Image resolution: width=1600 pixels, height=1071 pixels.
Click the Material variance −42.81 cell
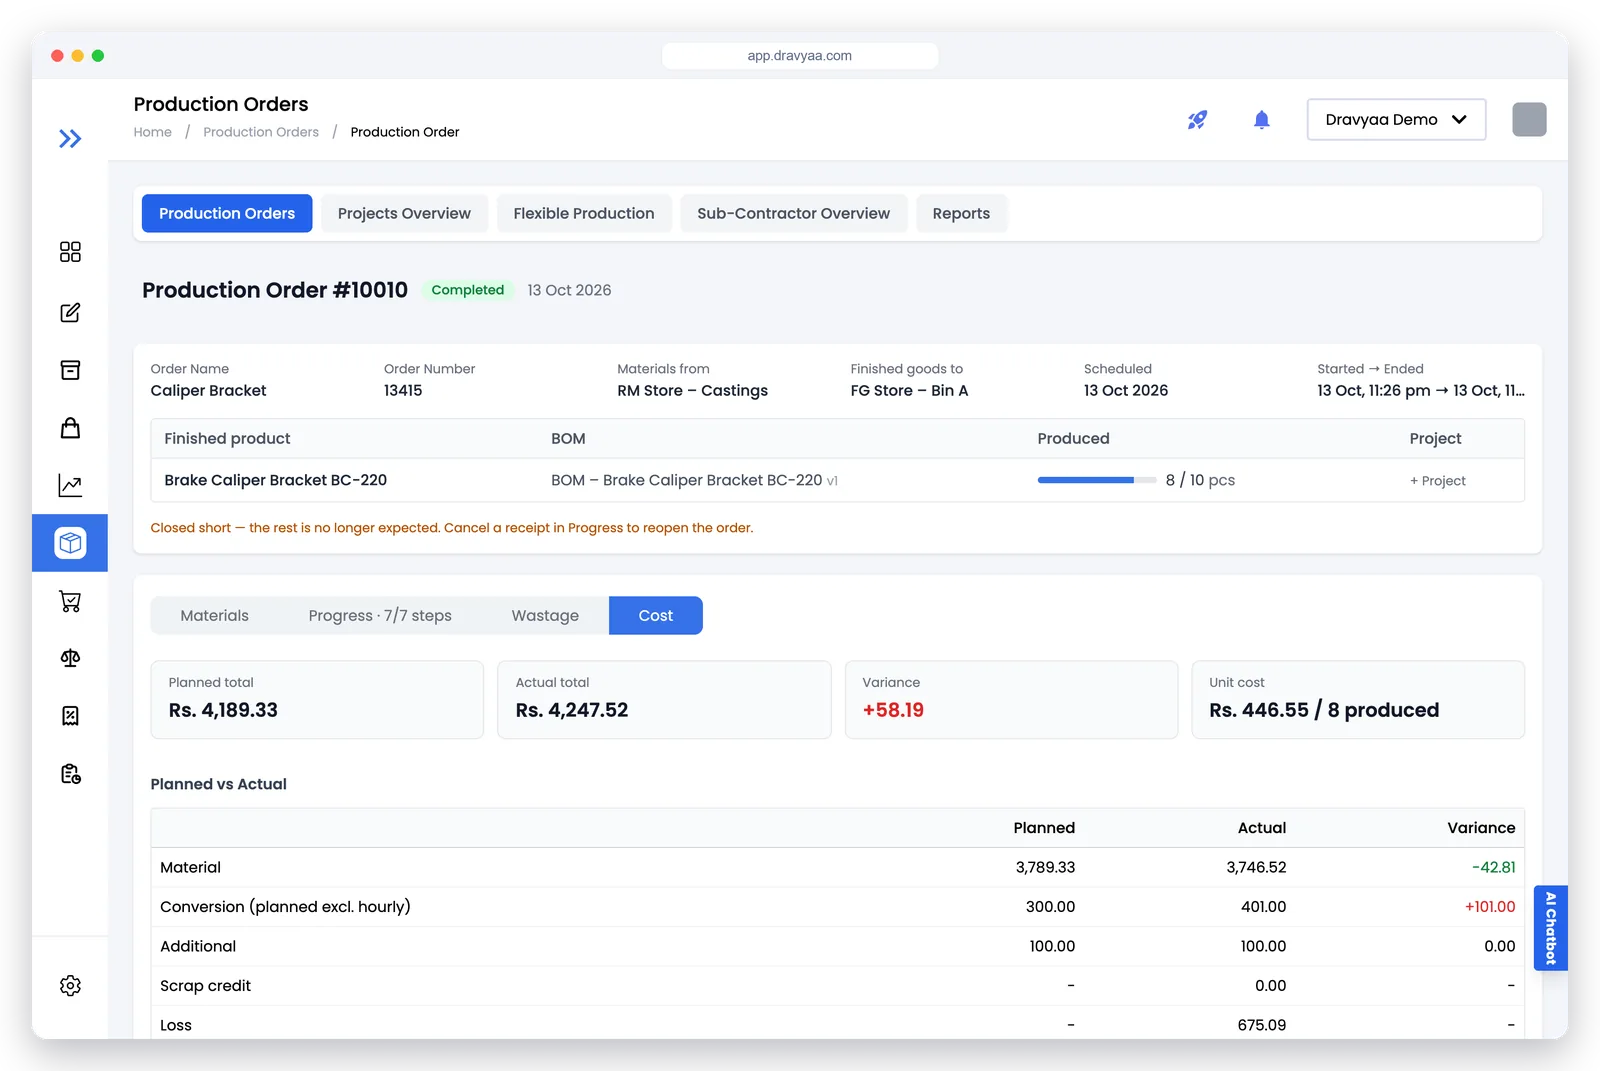(1494, 868)
